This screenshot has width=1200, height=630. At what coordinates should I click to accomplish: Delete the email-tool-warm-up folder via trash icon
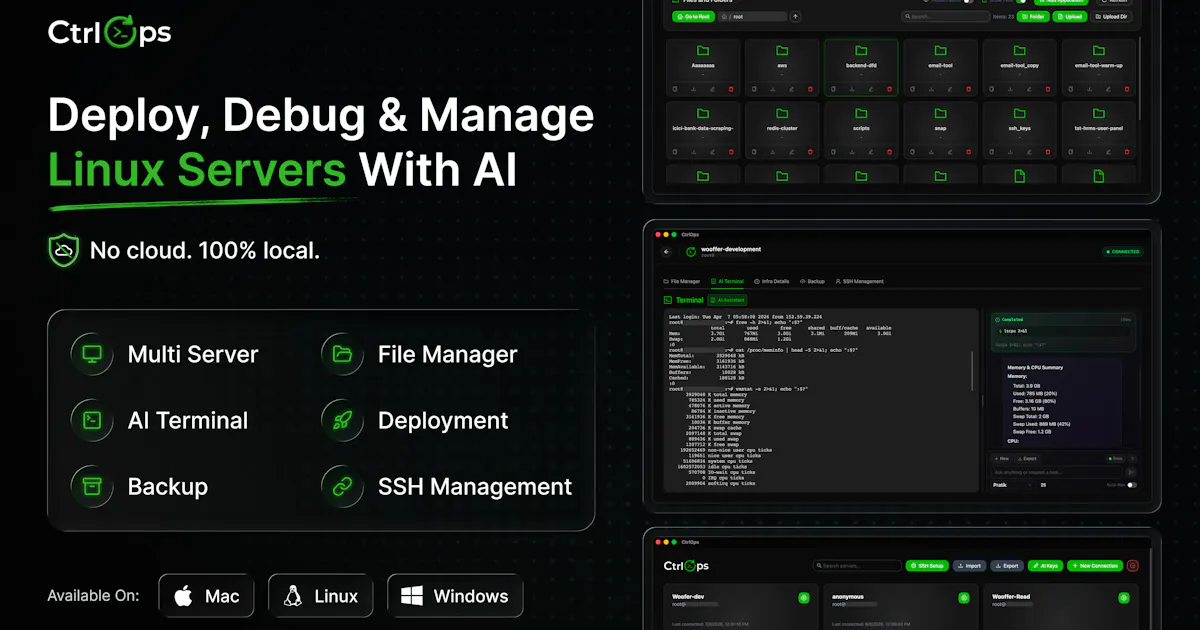(1127, 89)
